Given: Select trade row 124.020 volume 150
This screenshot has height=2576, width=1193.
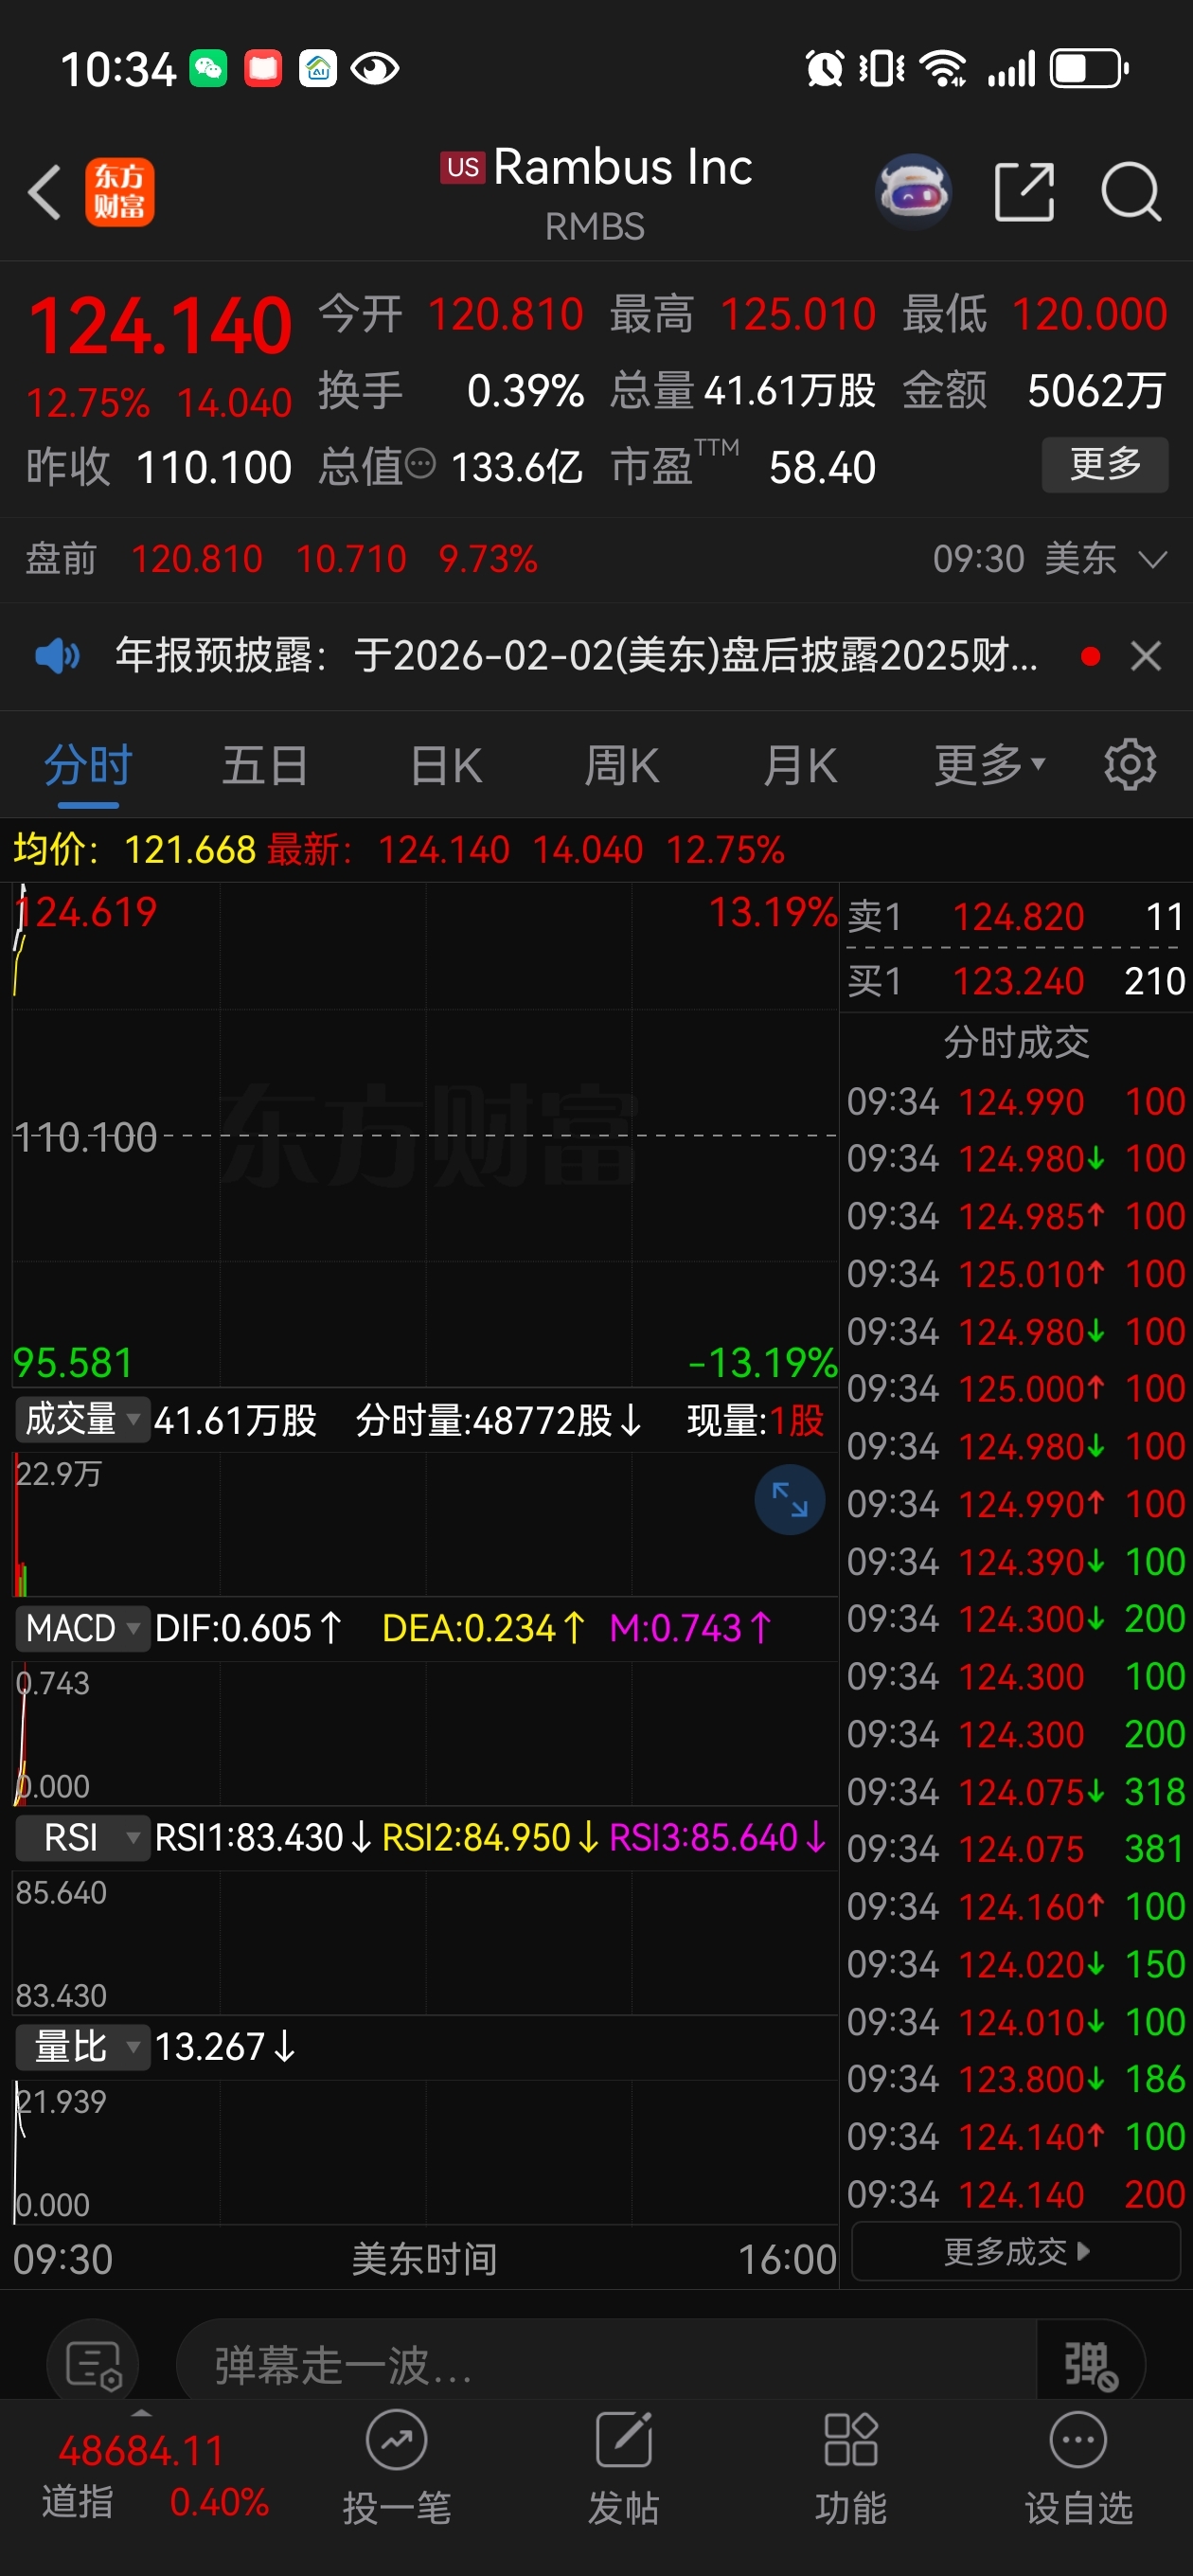Looking at the screenshot, I should [x=1016, y=1964].
